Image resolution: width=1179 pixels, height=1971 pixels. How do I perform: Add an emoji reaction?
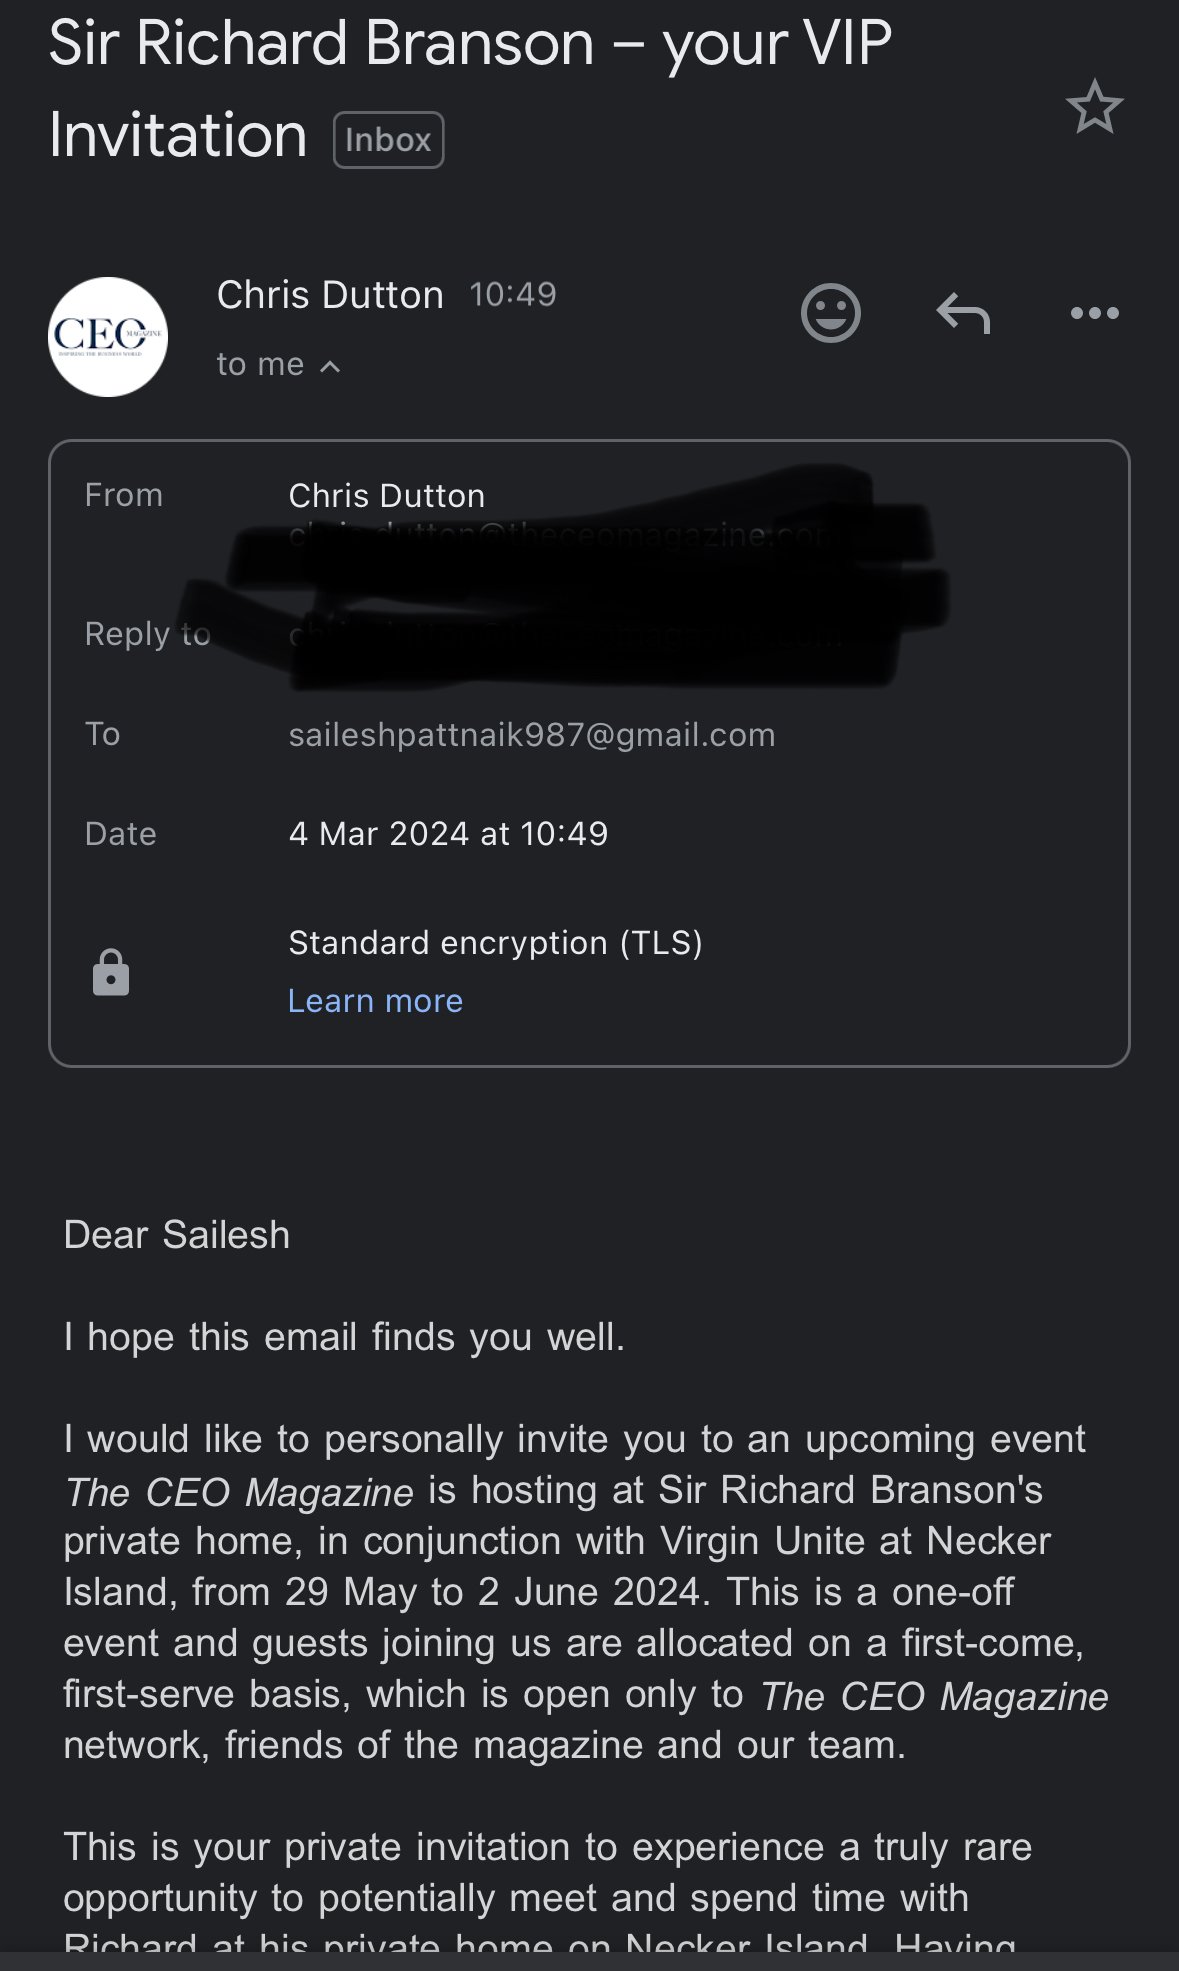[830, 313]
